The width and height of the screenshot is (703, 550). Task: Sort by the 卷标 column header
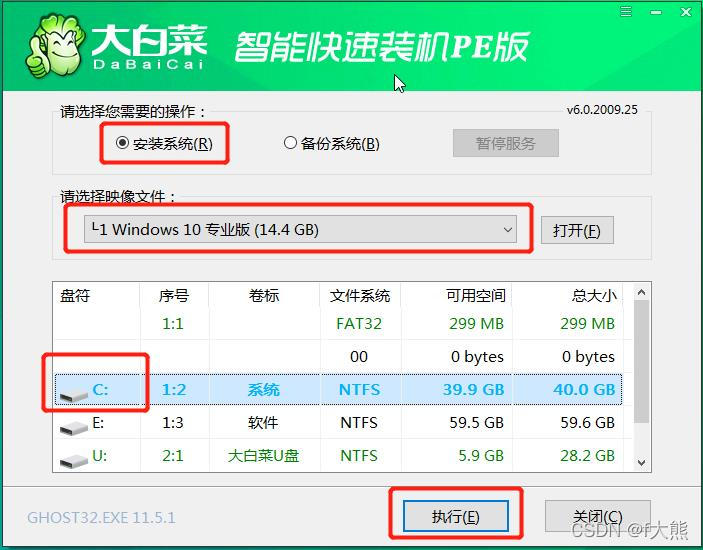click(x=264, y=295)
